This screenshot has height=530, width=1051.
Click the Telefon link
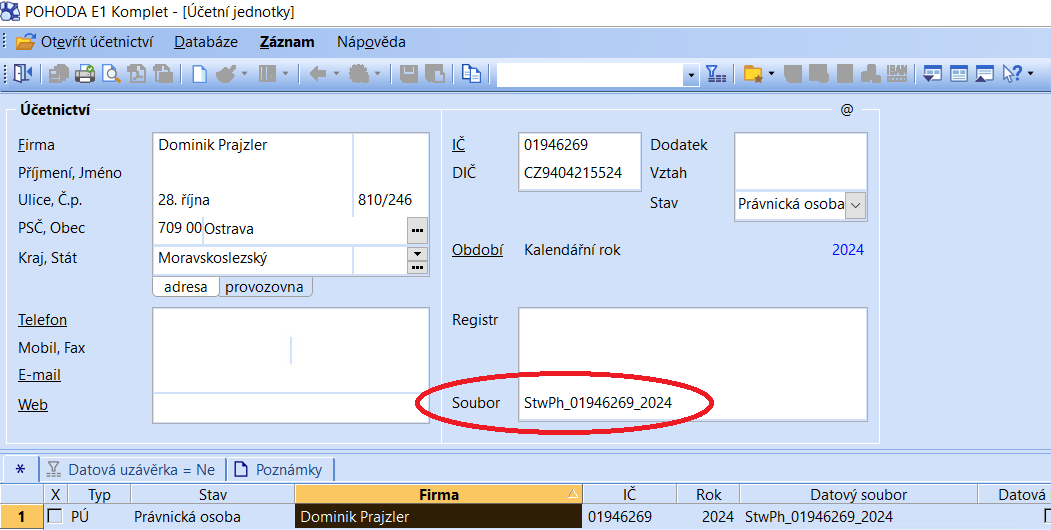pyautogui.click(x=42, y=320)
